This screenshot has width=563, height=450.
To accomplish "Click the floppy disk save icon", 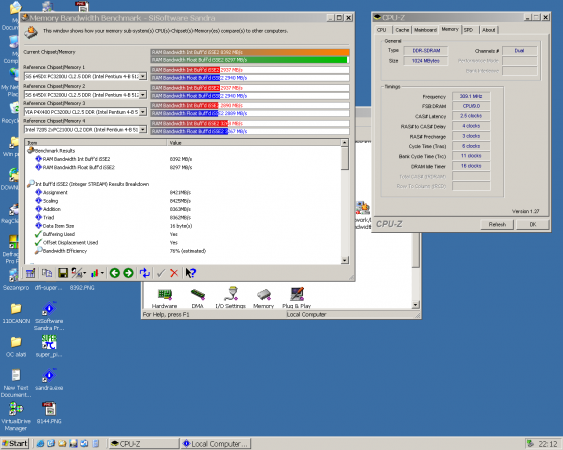I will 63,273.
